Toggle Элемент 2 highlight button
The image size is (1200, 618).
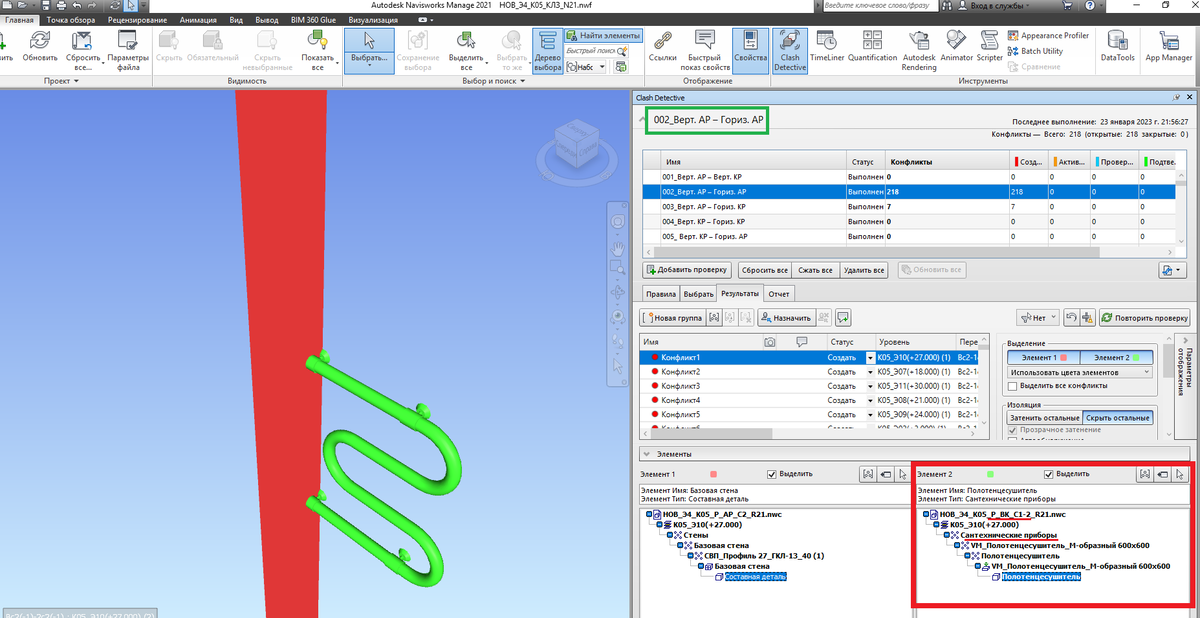pos(1116,357)
